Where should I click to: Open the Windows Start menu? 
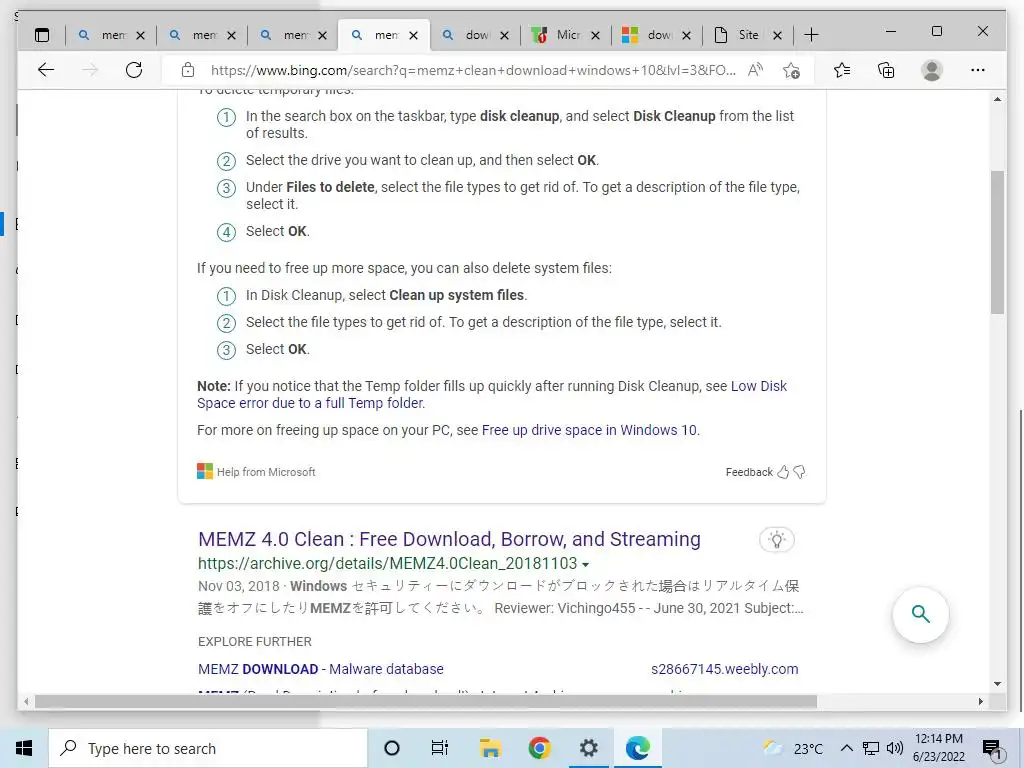(24, 748)
